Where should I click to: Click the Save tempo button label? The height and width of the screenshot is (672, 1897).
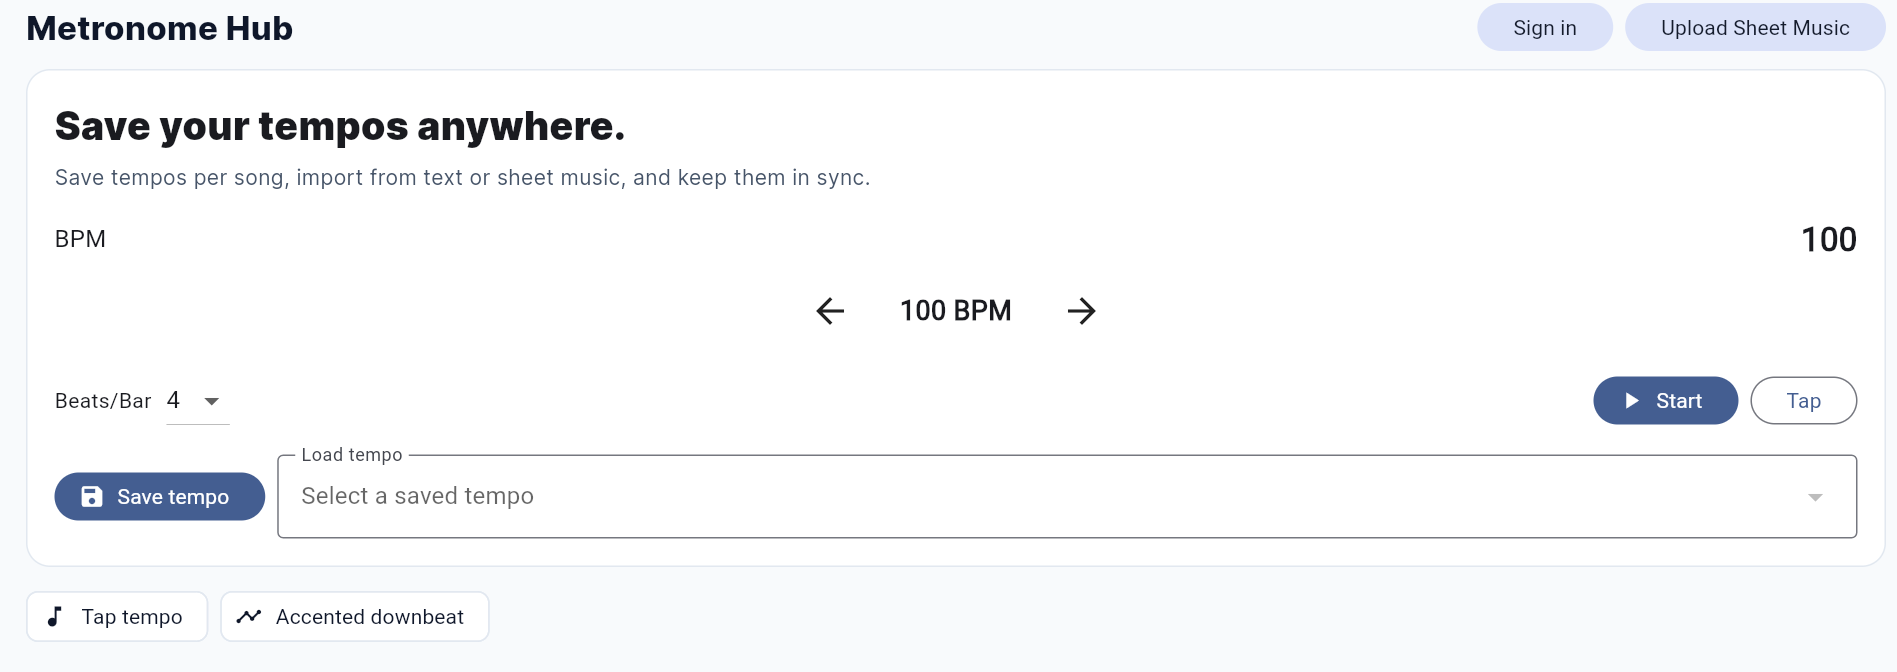click(173, 497)
